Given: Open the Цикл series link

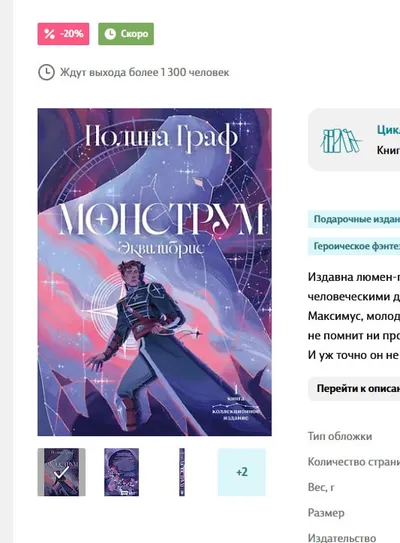Looking at the screenshot, I should 388,130.
